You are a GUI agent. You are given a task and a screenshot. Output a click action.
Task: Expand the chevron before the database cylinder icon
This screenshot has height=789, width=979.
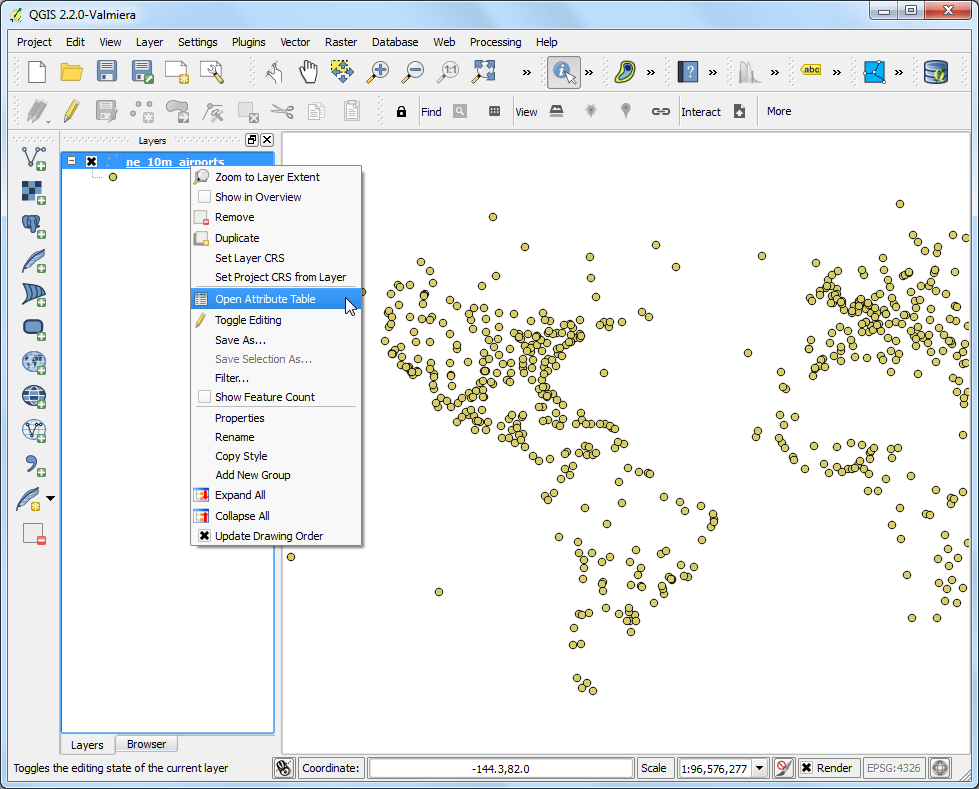coord(898,72)
